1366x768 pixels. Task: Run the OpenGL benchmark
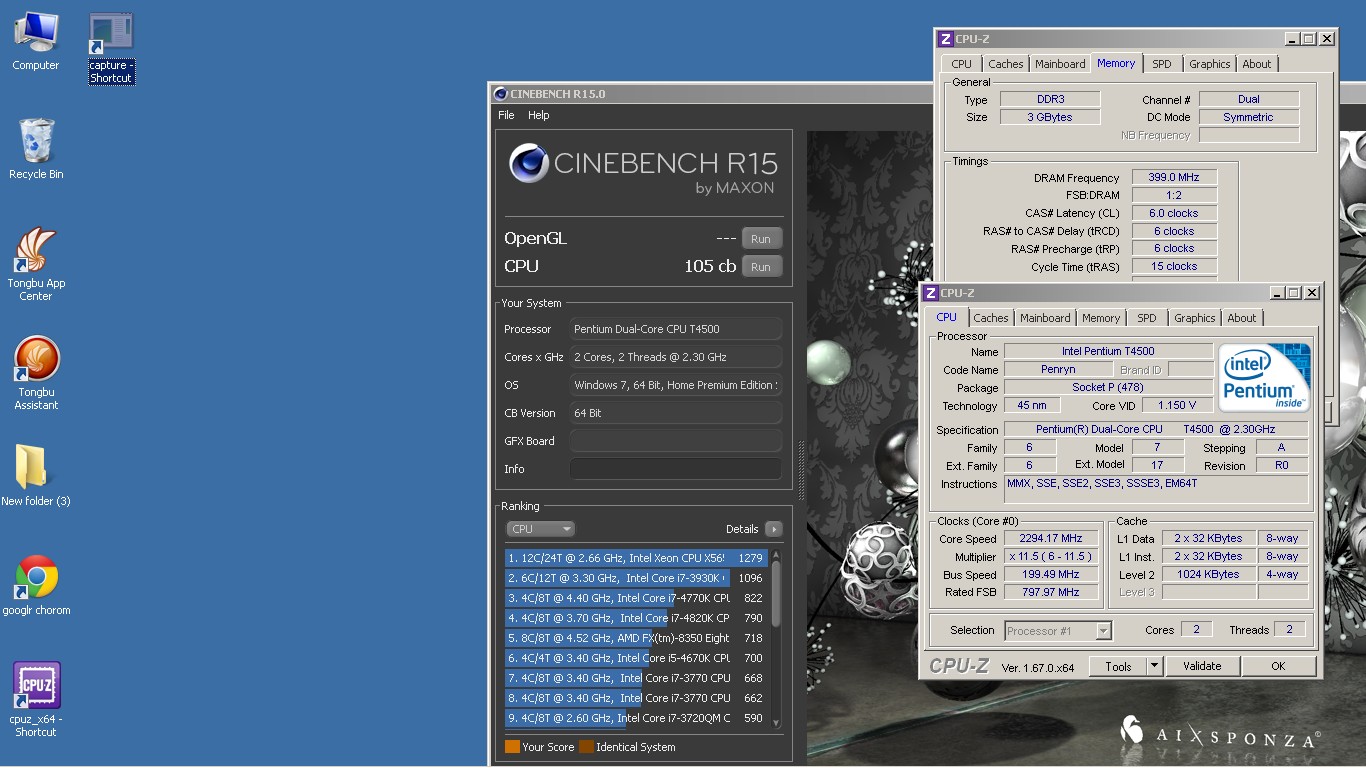tap(761, 239)
